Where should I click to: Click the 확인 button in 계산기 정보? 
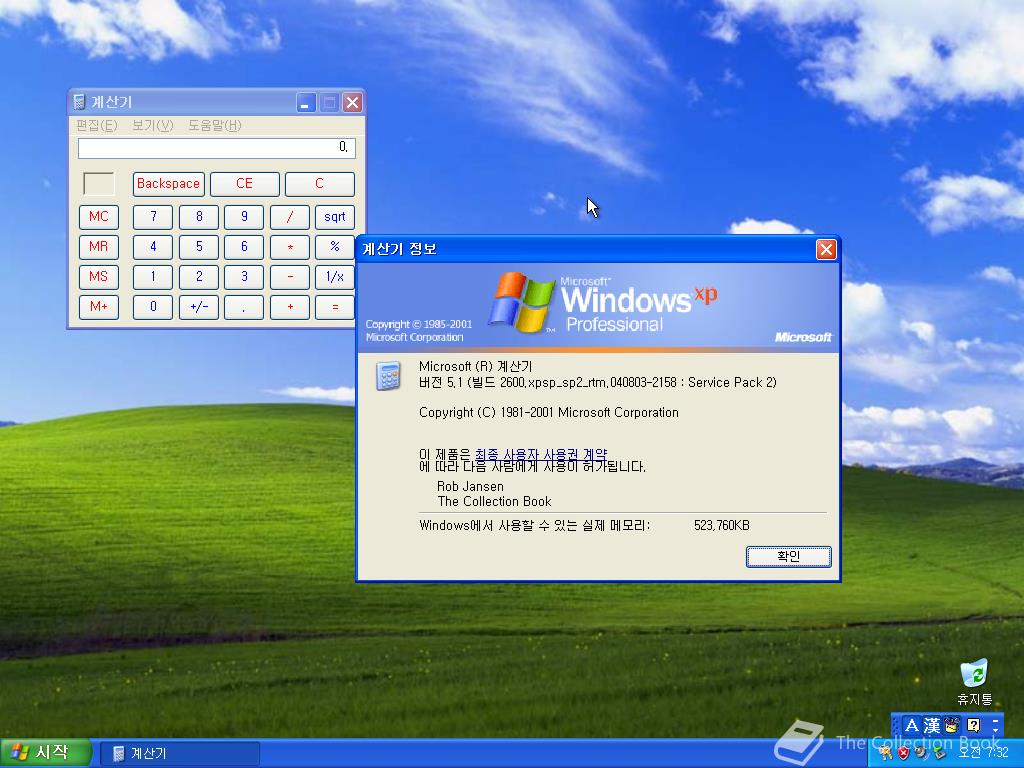coord(788,556)
